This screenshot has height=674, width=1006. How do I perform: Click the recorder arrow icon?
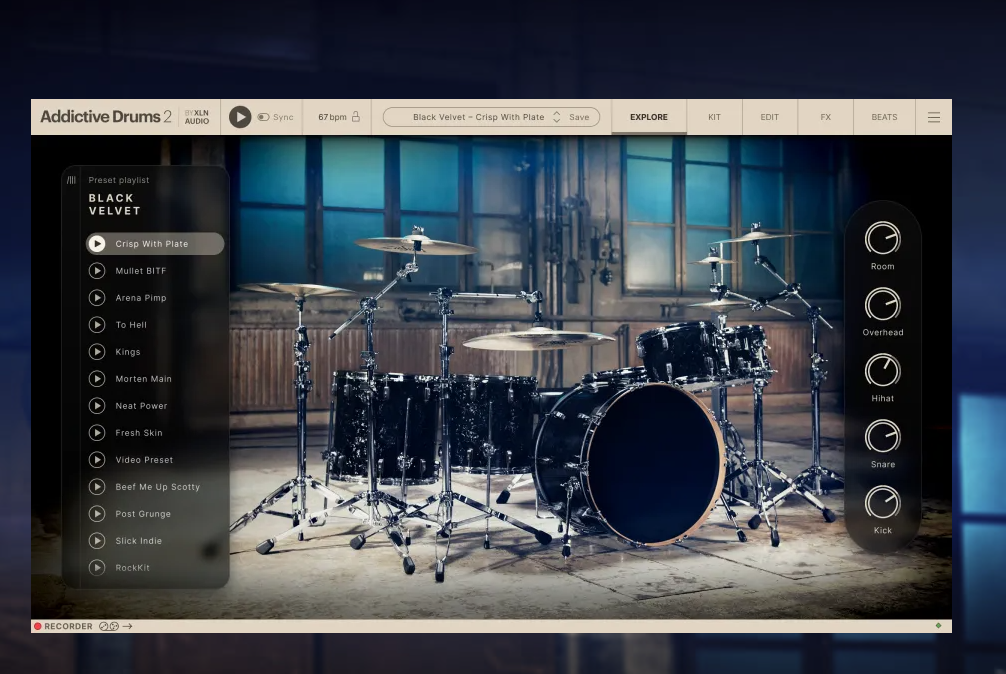[x=128, y=627]
